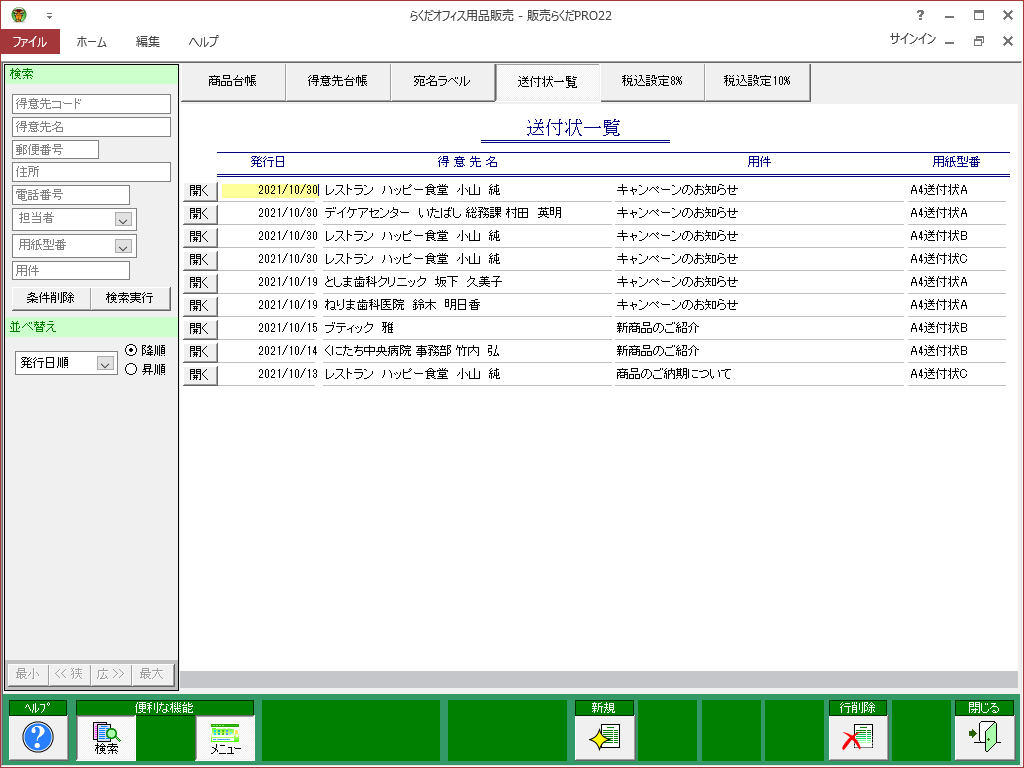Image resolution: width=1024 pixels, height=768 pixels.
Task: Click the 発行日 column header
Action: tap(268, 162)
